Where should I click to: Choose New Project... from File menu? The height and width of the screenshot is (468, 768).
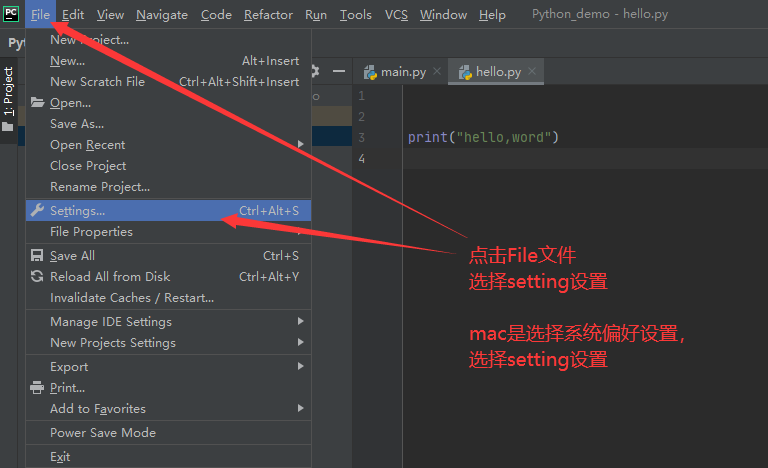(x=168, y=40)
